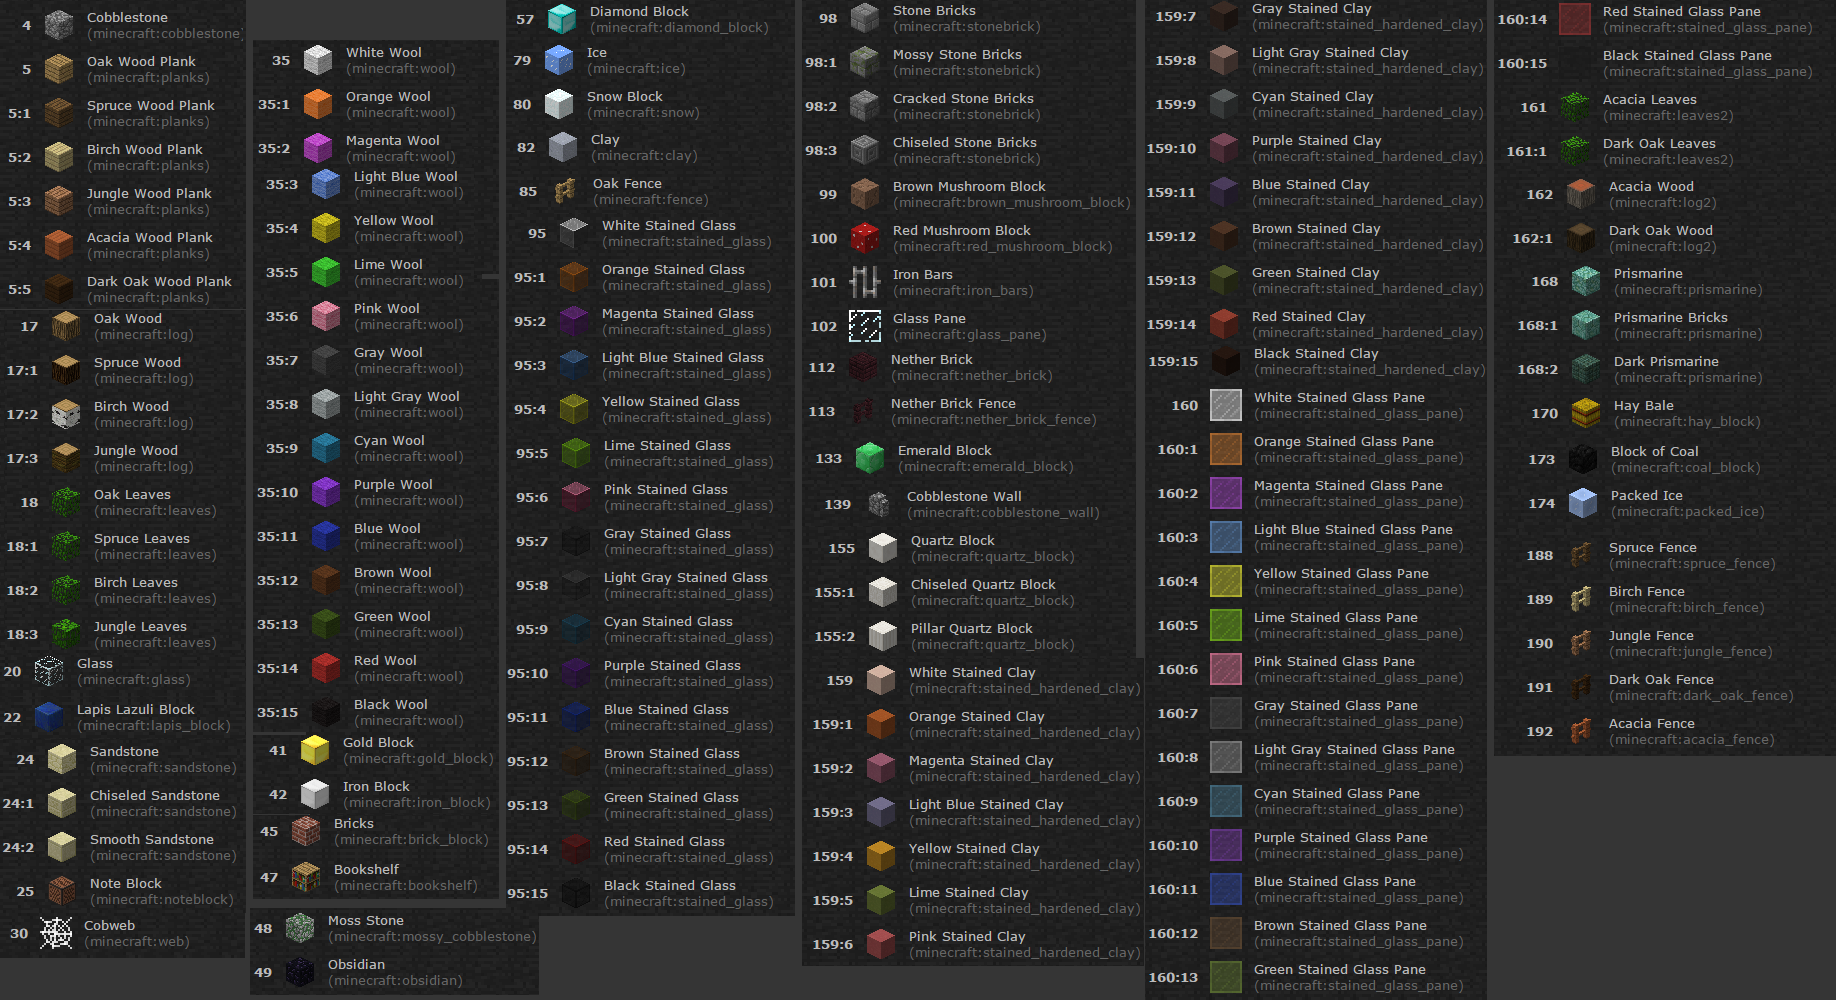Click the 'Dark Oak Fence' label
The width and height of the screenshot is (1836, 1000).
pos(1661,679)
